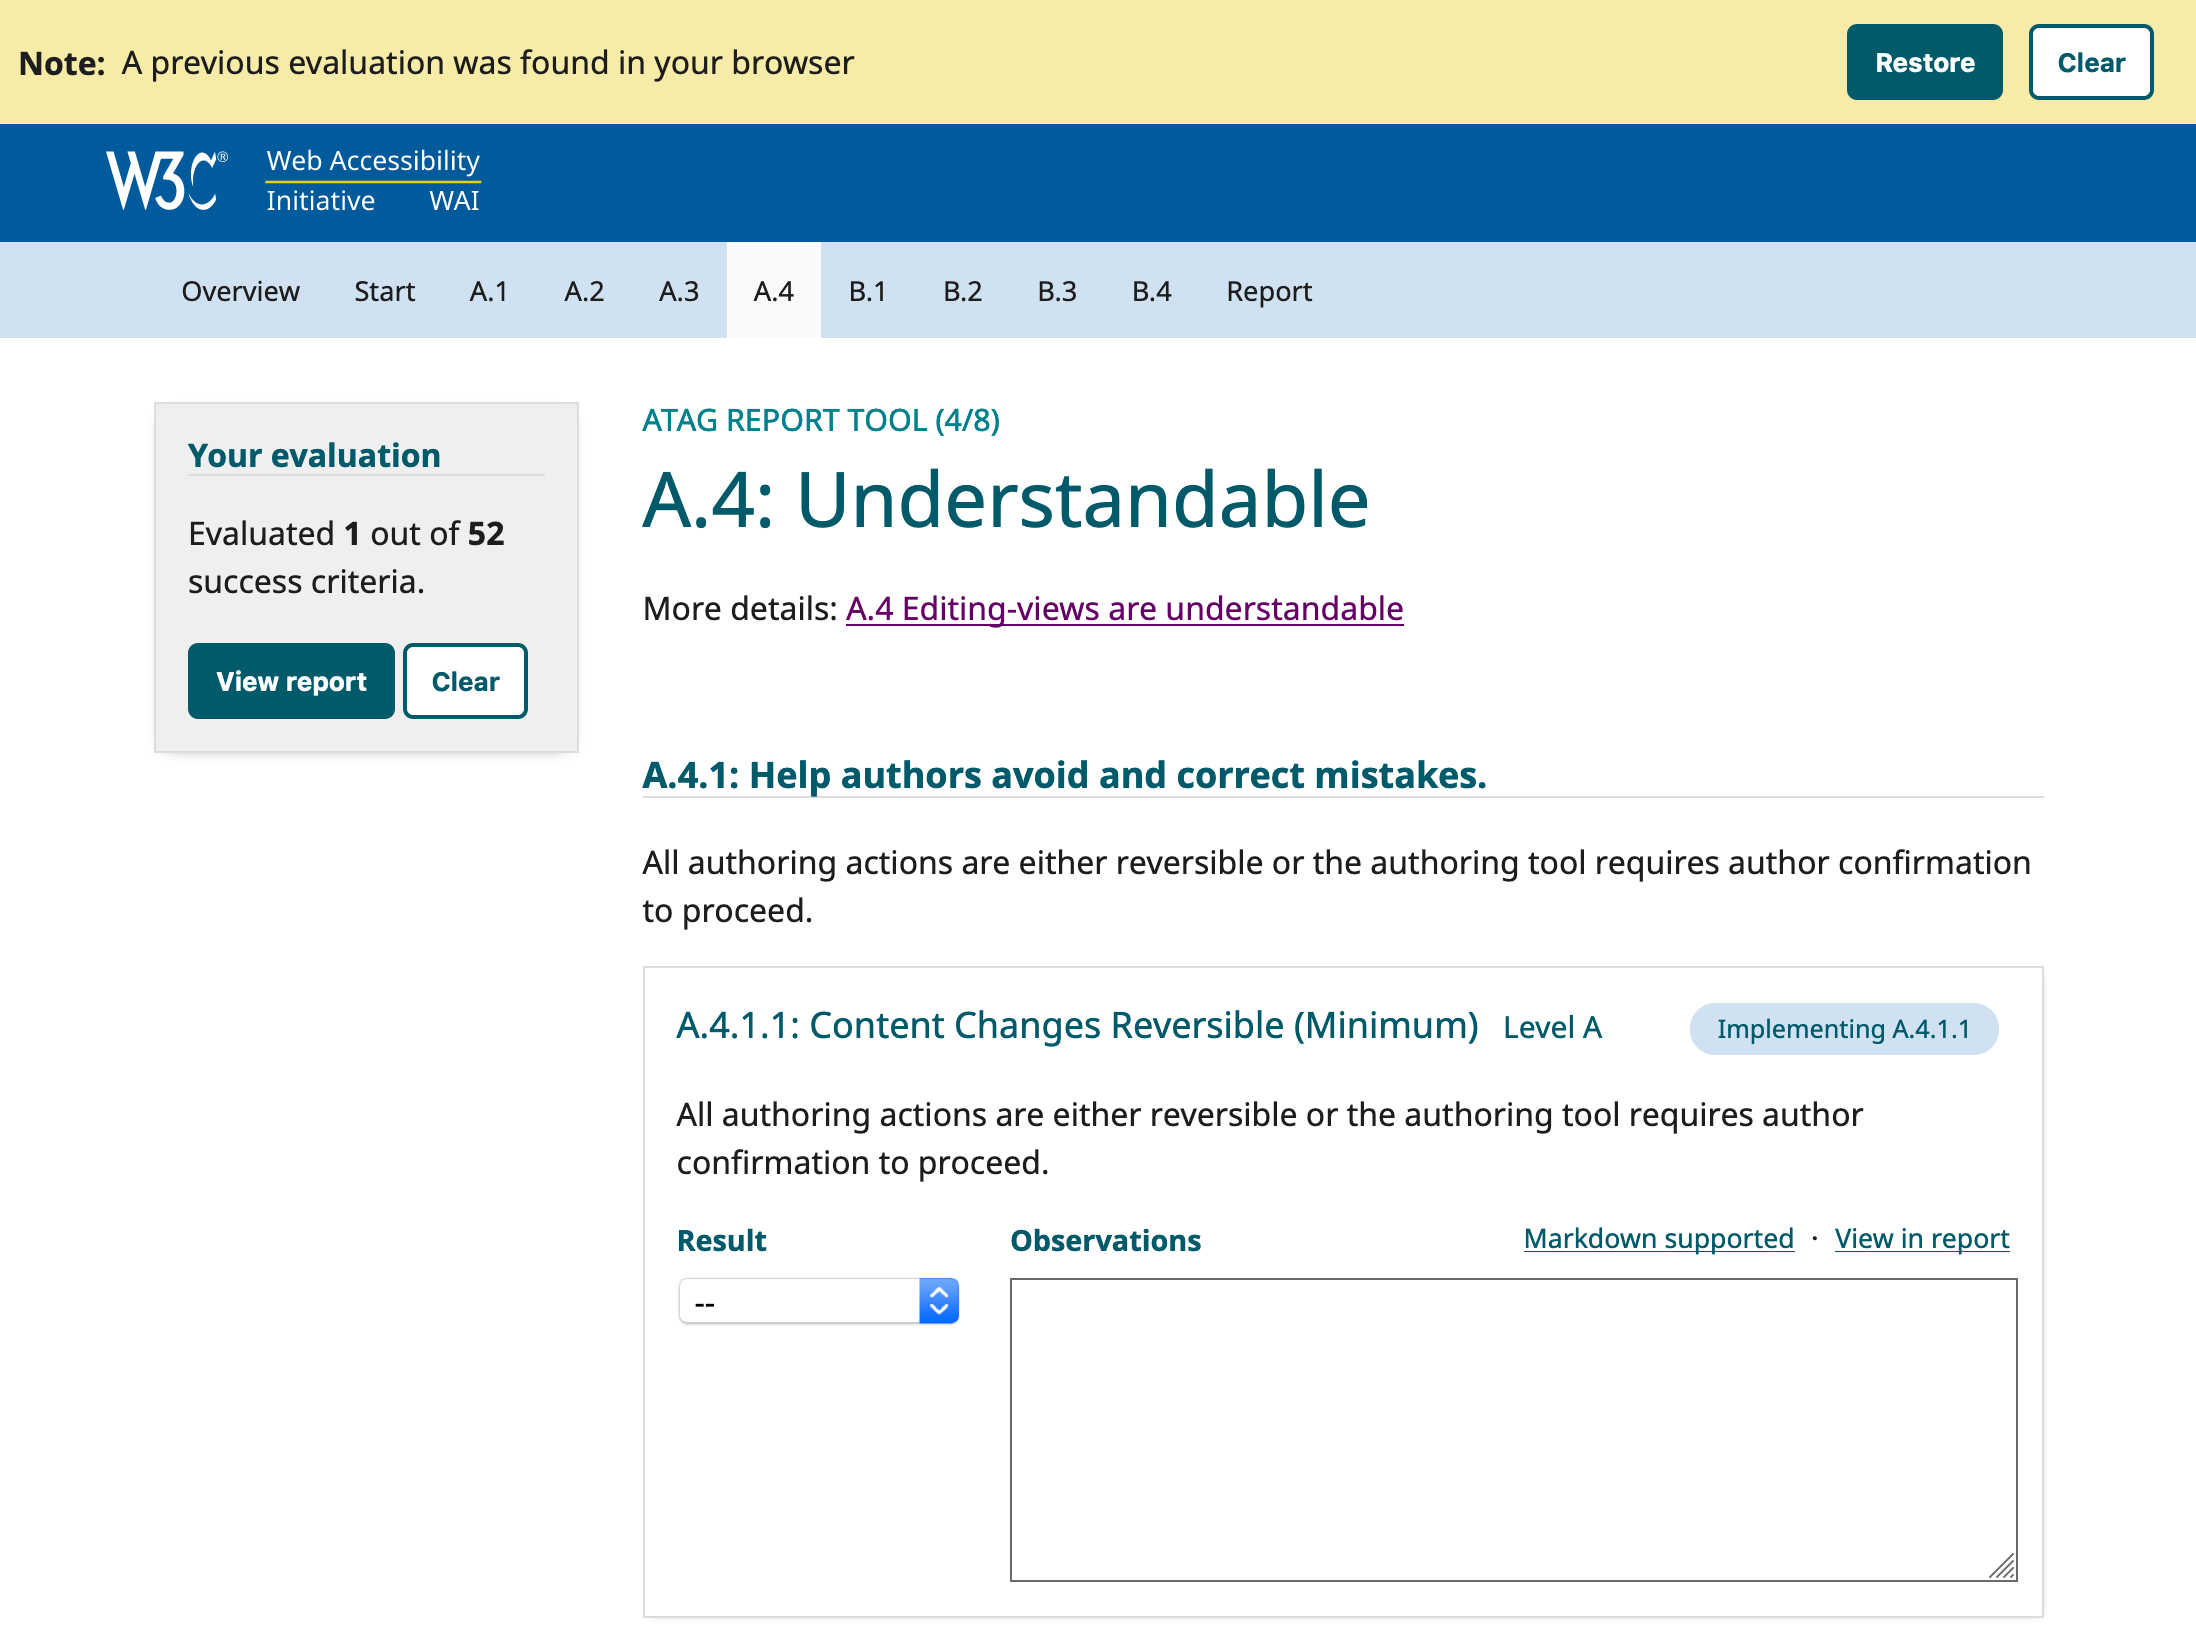Open the Implementing A.4.1.1 badge link
The image size is (2196, 1644).
point(1843,1028)
